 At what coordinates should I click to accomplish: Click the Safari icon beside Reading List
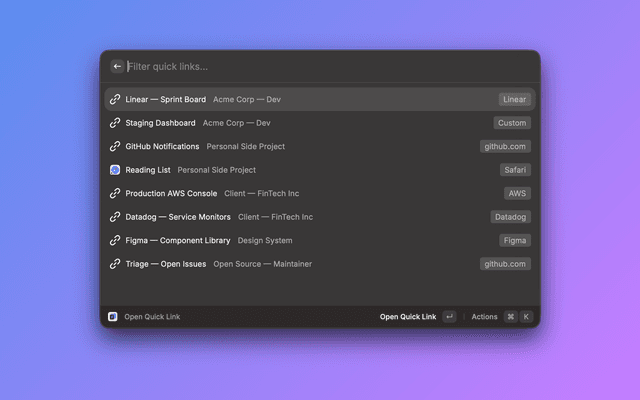tap(115, 170)
